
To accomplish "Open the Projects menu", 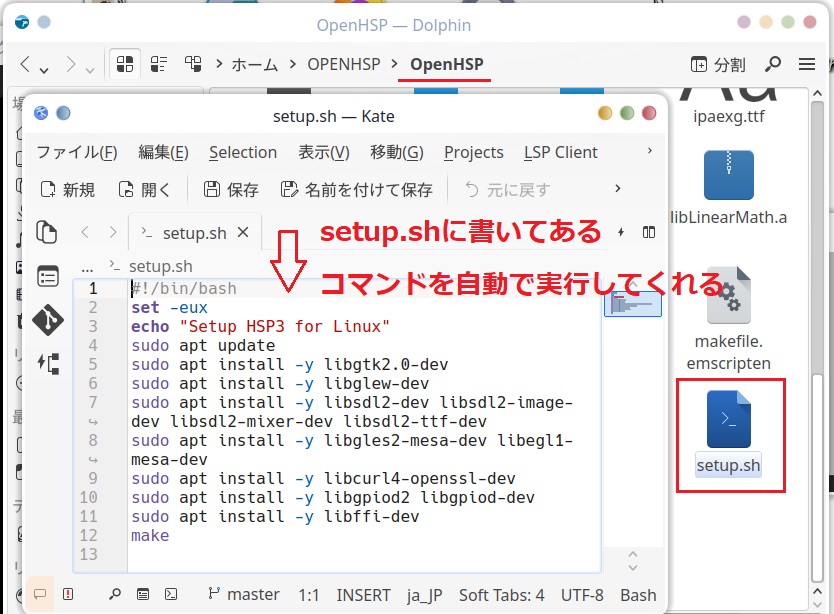I will pyautogui.click(x=473, y=152).
